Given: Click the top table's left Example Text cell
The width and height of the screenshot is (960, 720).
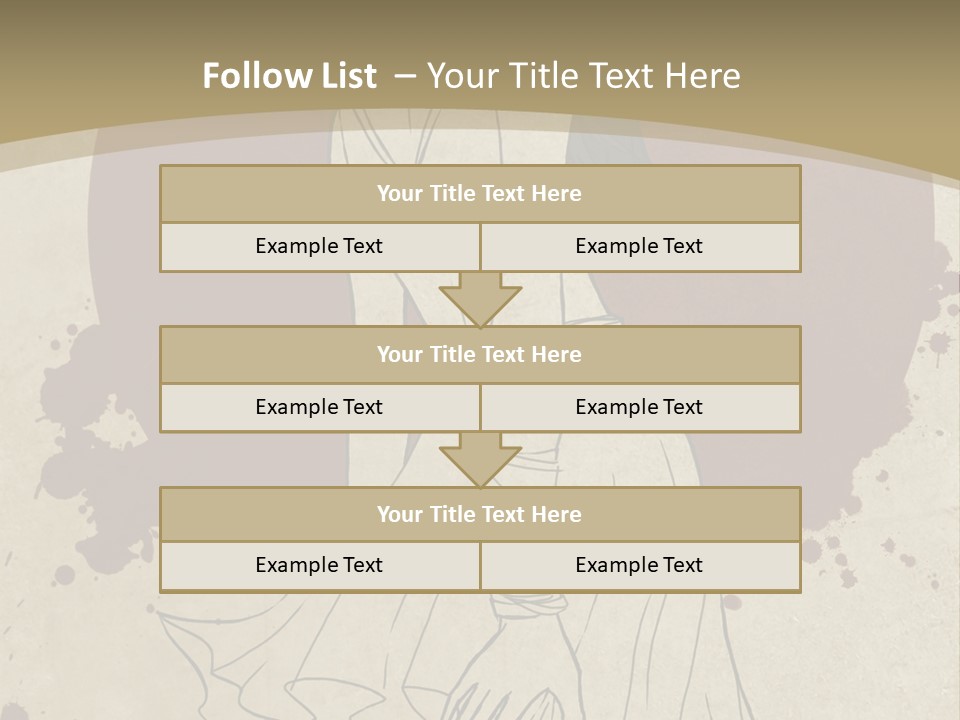Looking at the screenshot, I should click(x=319, y=246).
